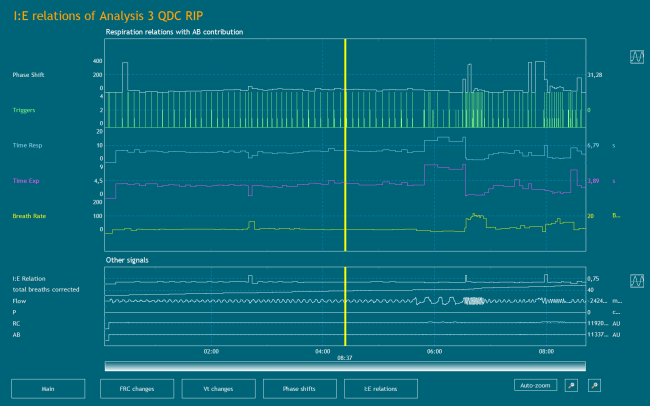
Task: Click the magenta Time Exp label
Action: click(x=27, y=181)
